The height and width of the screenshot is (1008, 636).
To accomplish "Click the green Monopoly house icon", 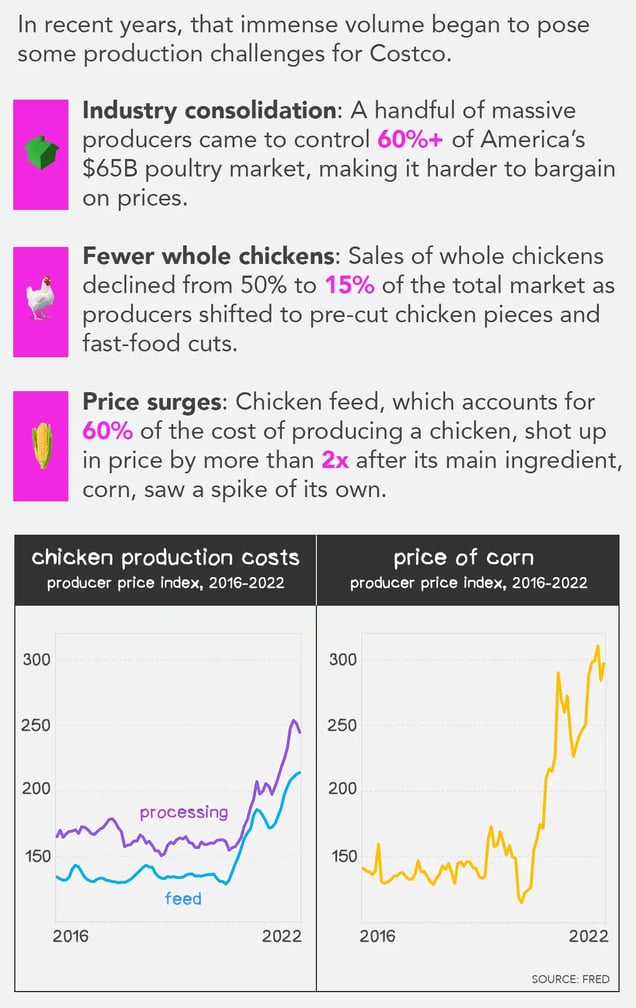I will [x=41, y=152].
